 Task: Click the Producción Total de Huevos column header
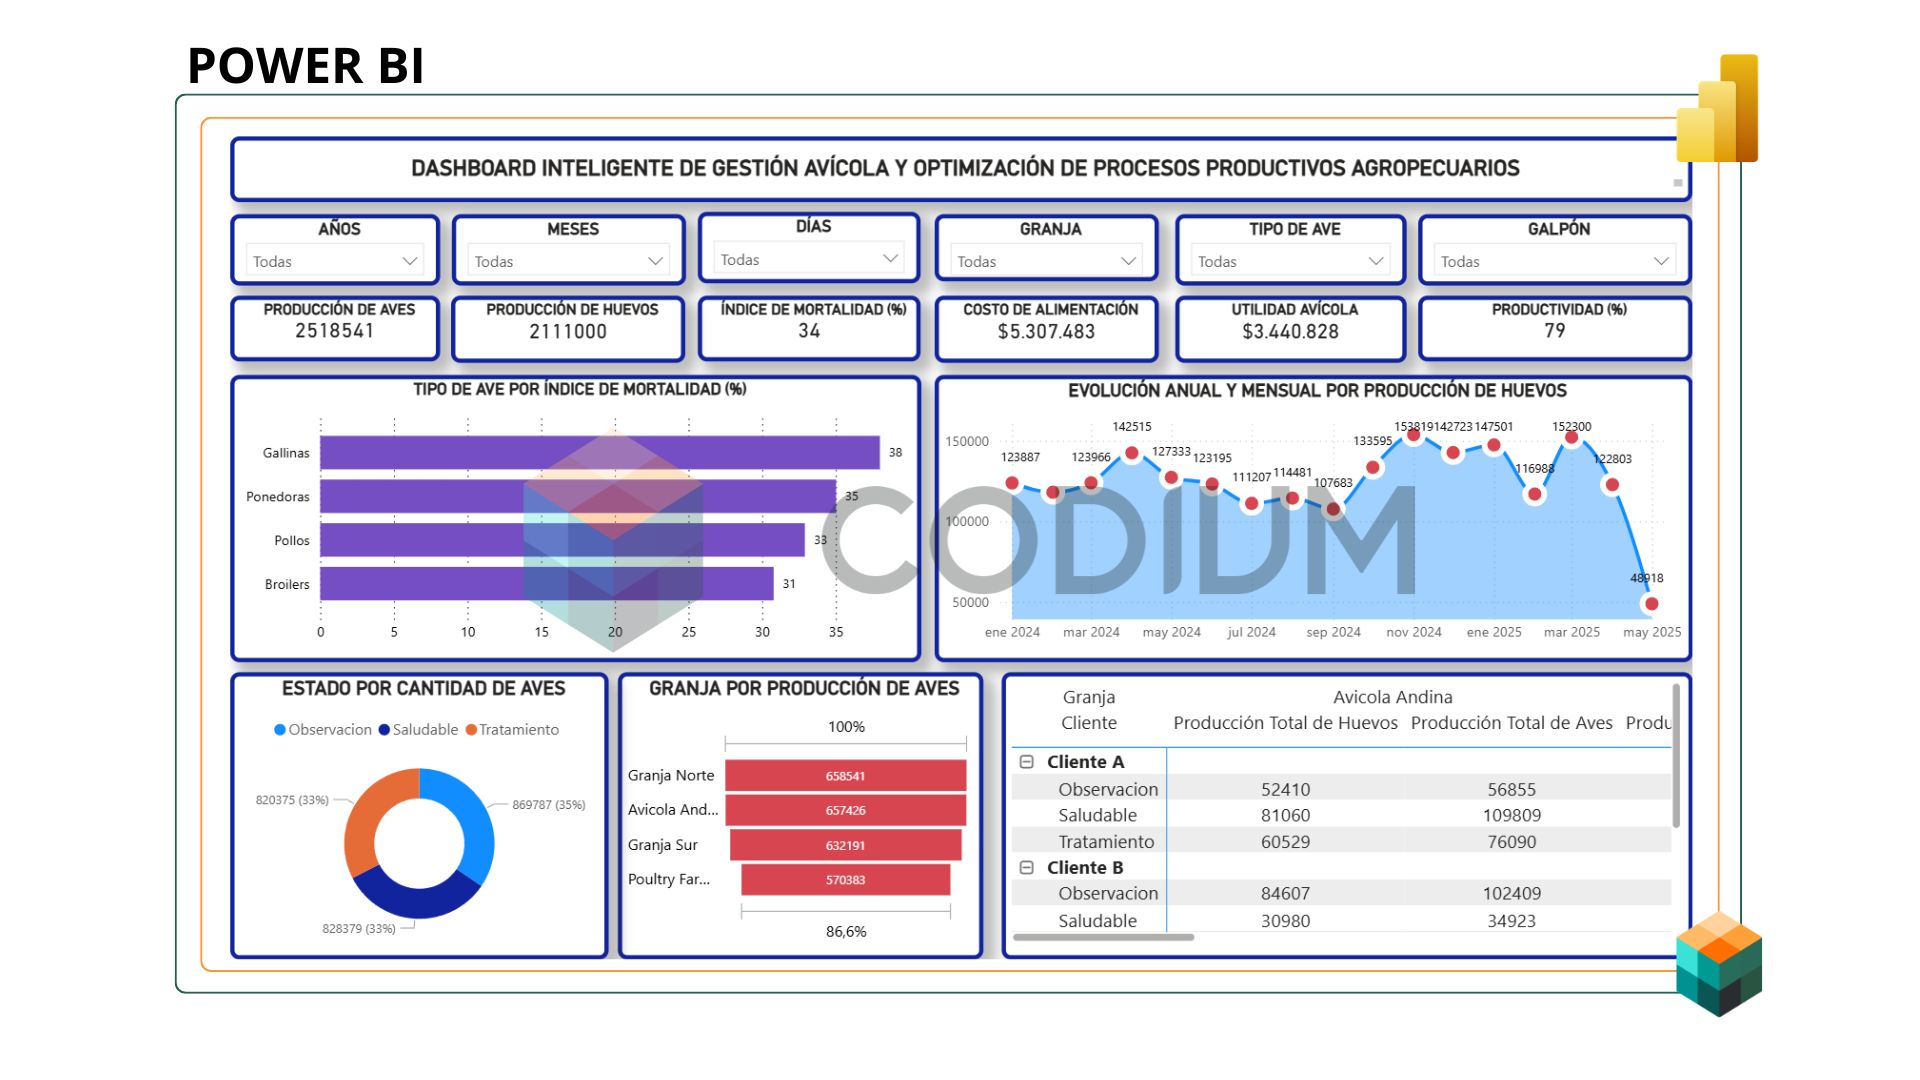[1285, 723]
